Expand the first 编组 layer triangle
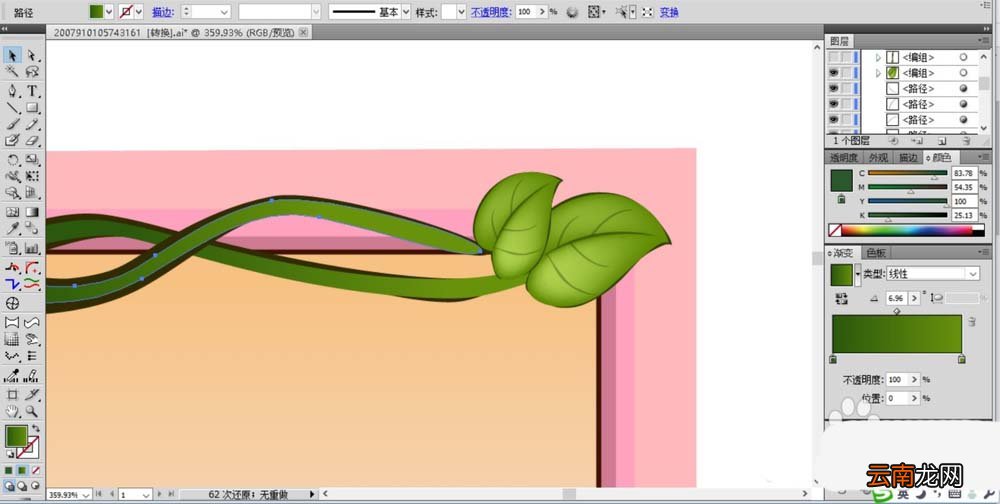 (878, 57)
